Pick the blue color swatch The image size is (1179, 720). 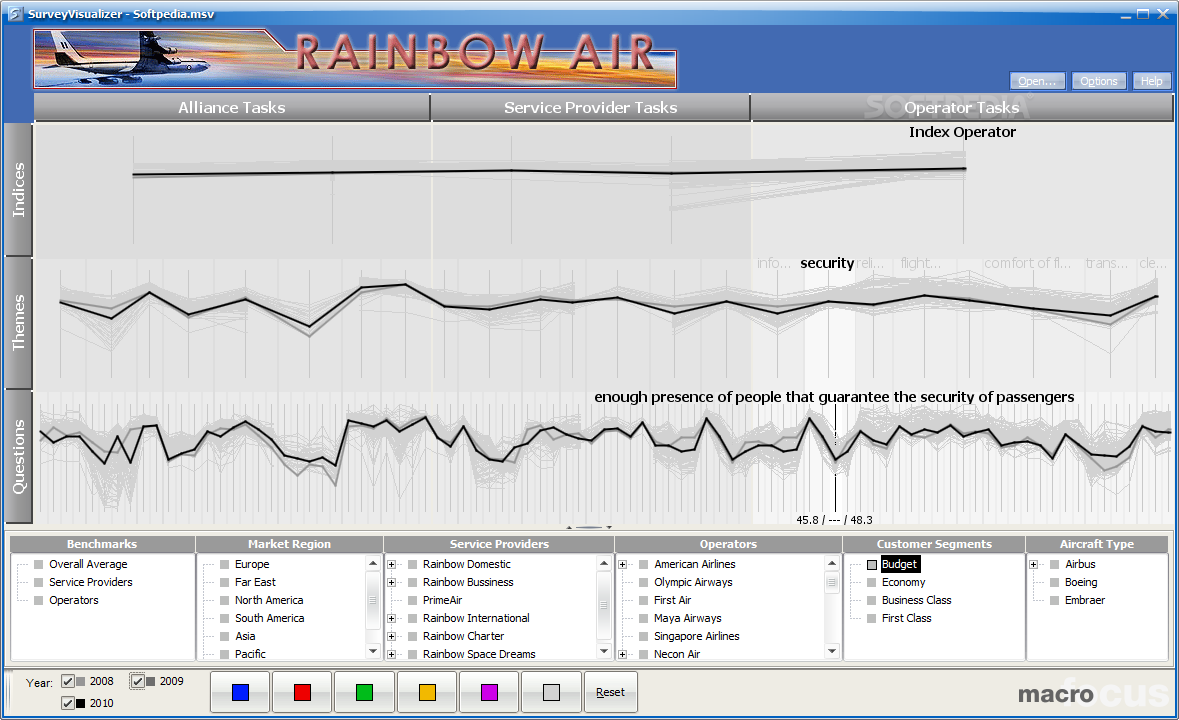click(241, 692)
